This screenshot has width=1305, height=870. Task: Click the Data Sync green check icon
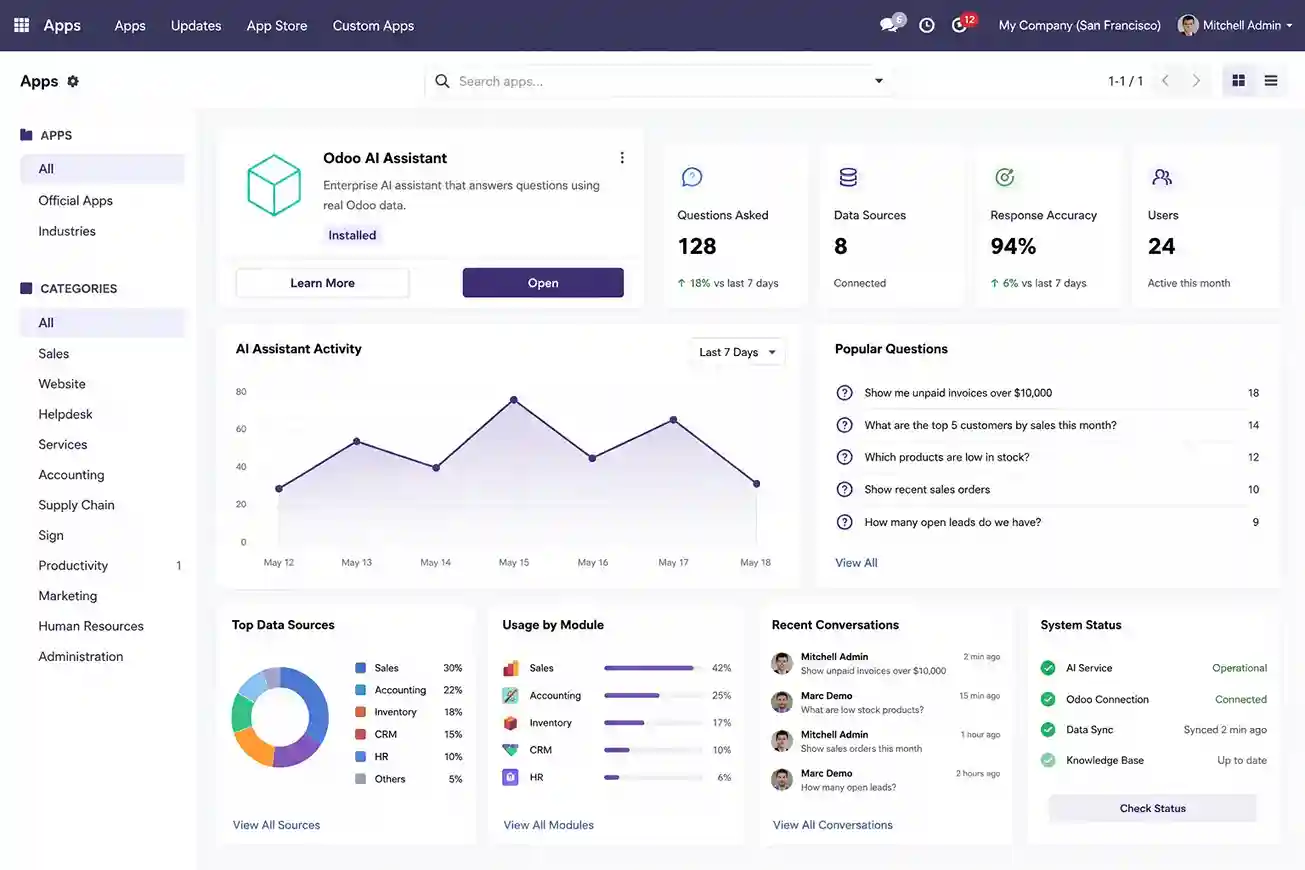click(1048, 730)
